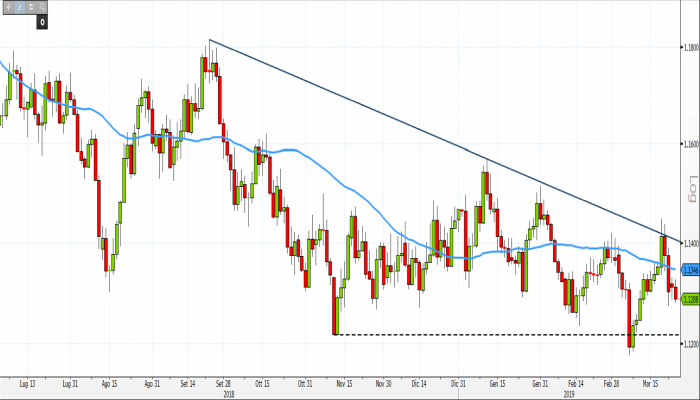
Task: Click the green 1.1288 last price tag
Action: click(x=691, y=300)
